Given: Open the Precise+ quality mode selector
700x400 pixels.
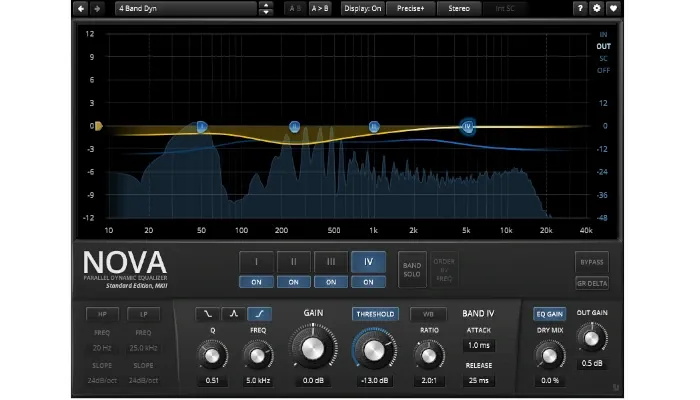Looking at the screenshot, I should click(411, 8).
